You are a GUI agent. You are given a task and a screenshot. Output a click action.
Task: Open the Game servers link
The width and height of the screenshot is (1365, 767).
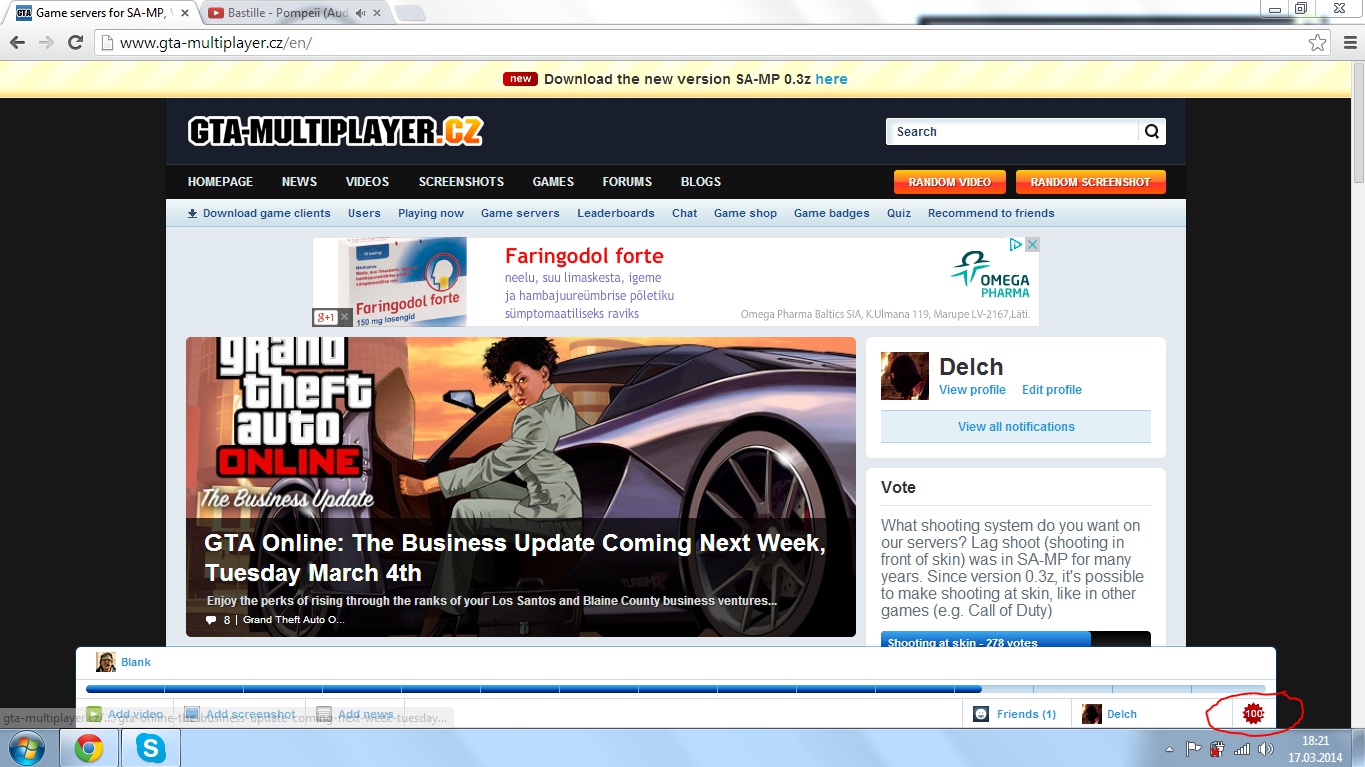coord(520,213)
